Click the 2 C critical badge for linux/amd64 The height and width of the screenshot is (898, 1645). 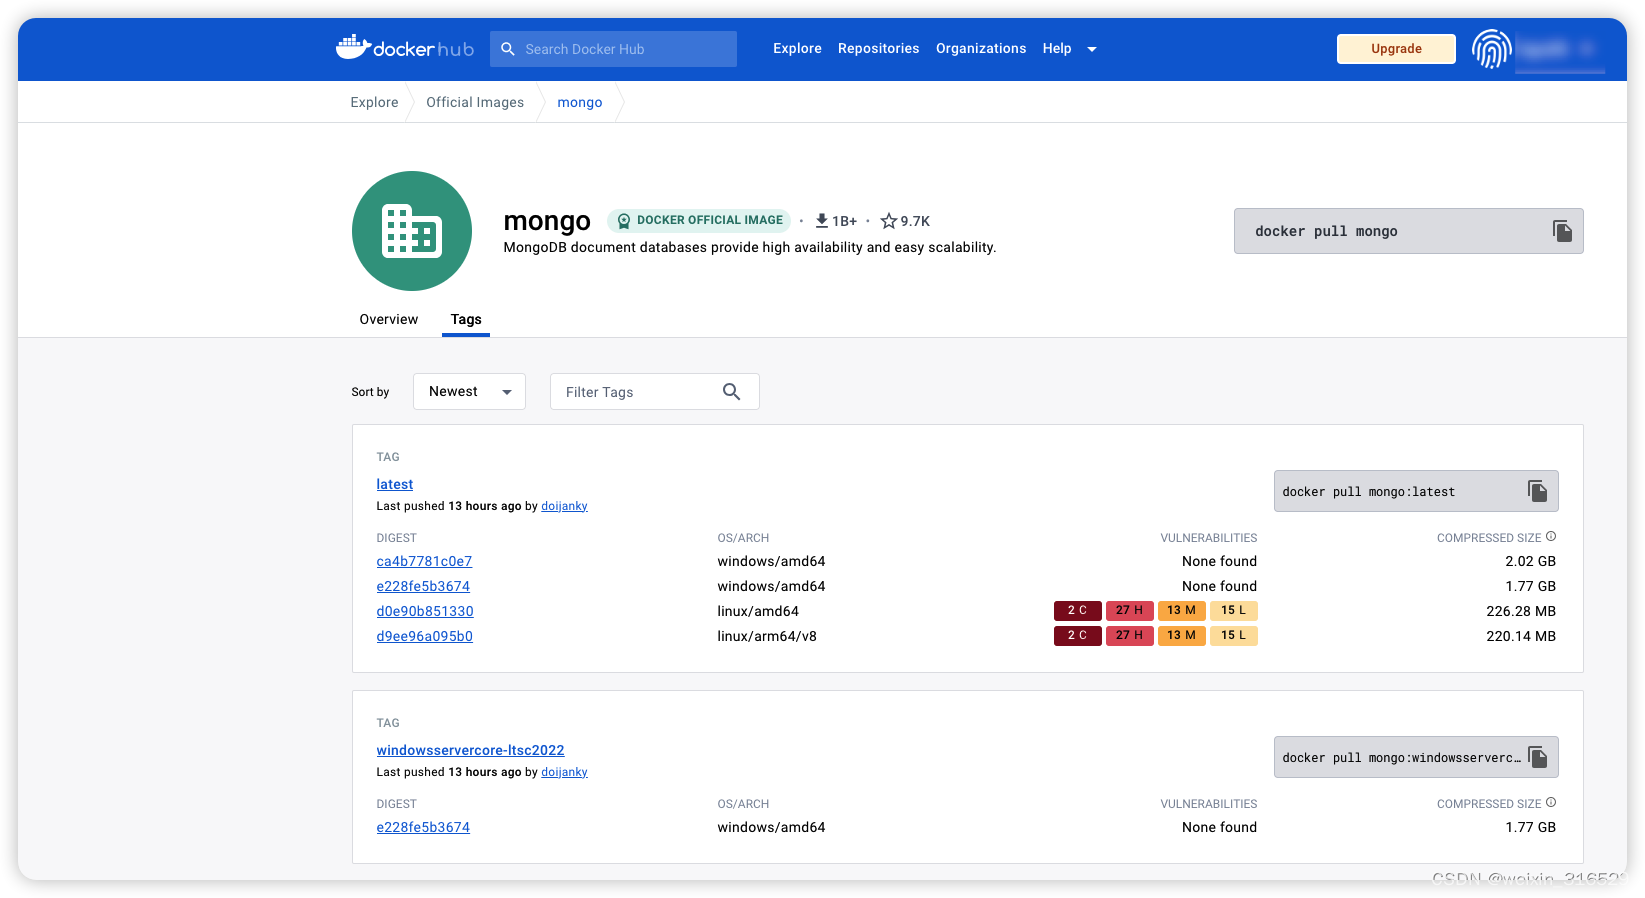(1077, 610)
